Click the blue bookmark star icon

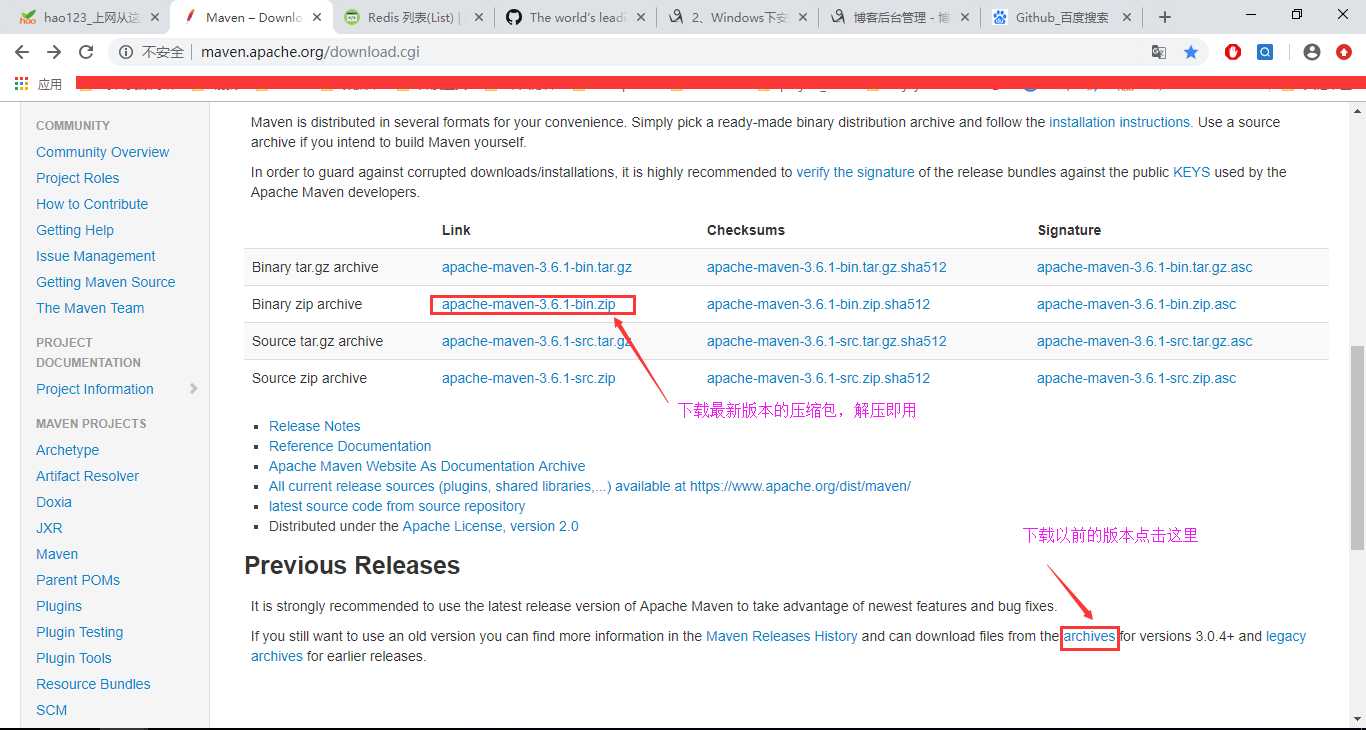pos(1191,52)
